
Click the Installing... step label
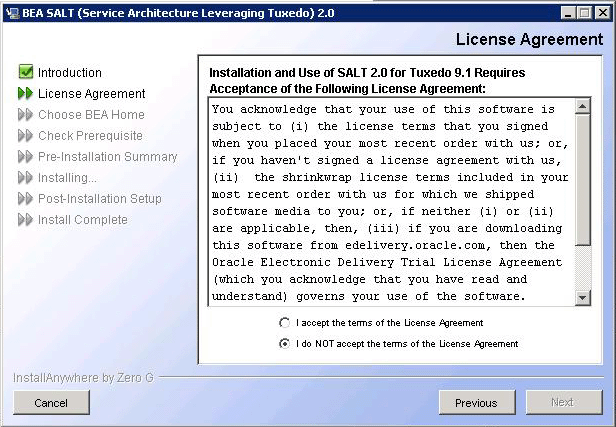[67, 178]
